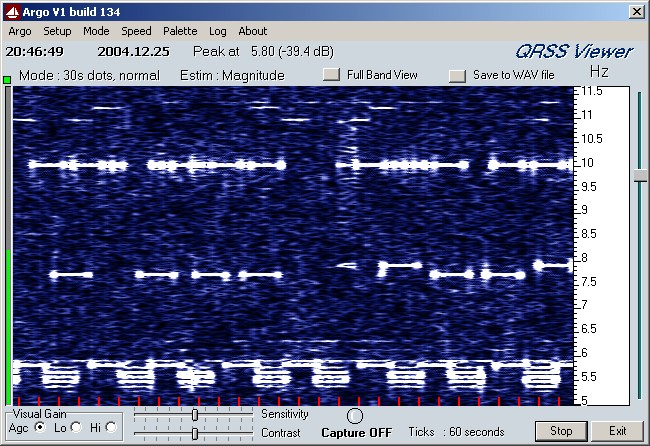This screenshot has height=446, width=650.
Task: Open the About menu
Action: 252,31
